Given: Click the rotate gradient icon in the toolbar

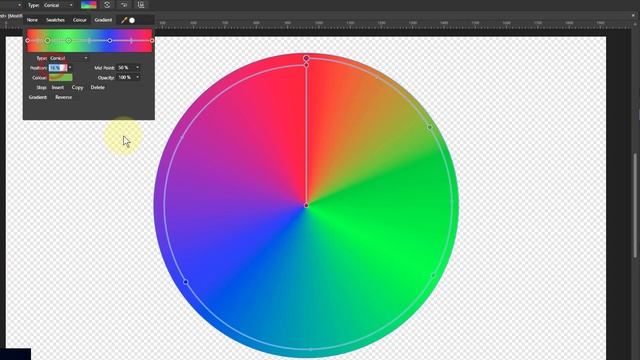Looking at the screenshot, I should (107, 5).
